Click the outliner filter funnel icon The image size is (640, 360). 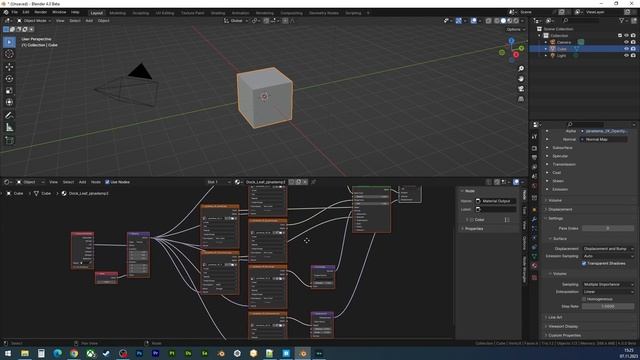[x=622, y=20]
